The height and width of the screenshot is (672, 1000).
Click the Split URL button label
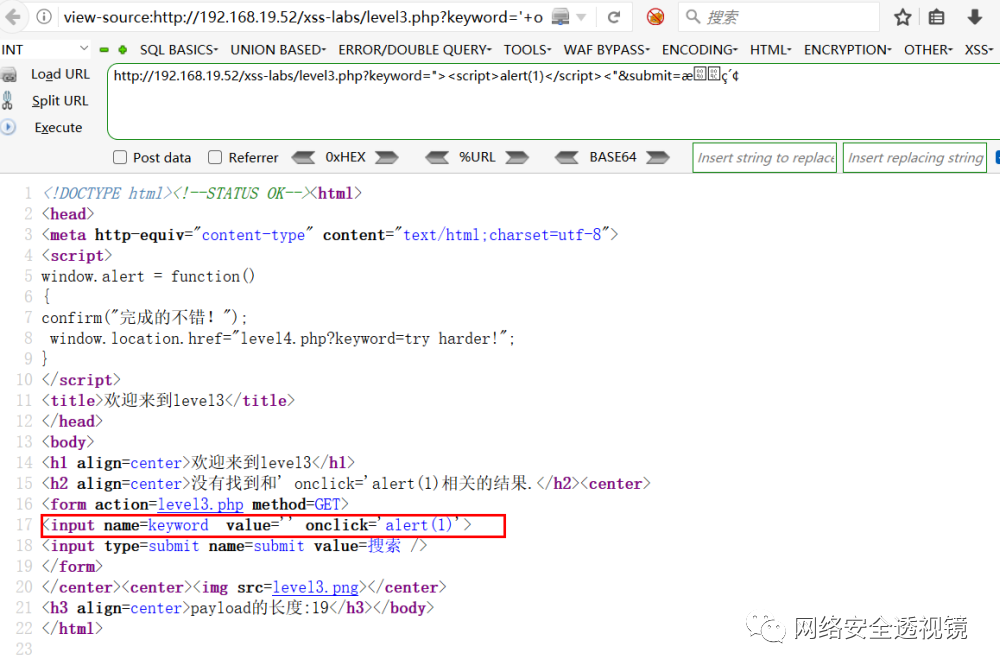[x=60, y=101]
